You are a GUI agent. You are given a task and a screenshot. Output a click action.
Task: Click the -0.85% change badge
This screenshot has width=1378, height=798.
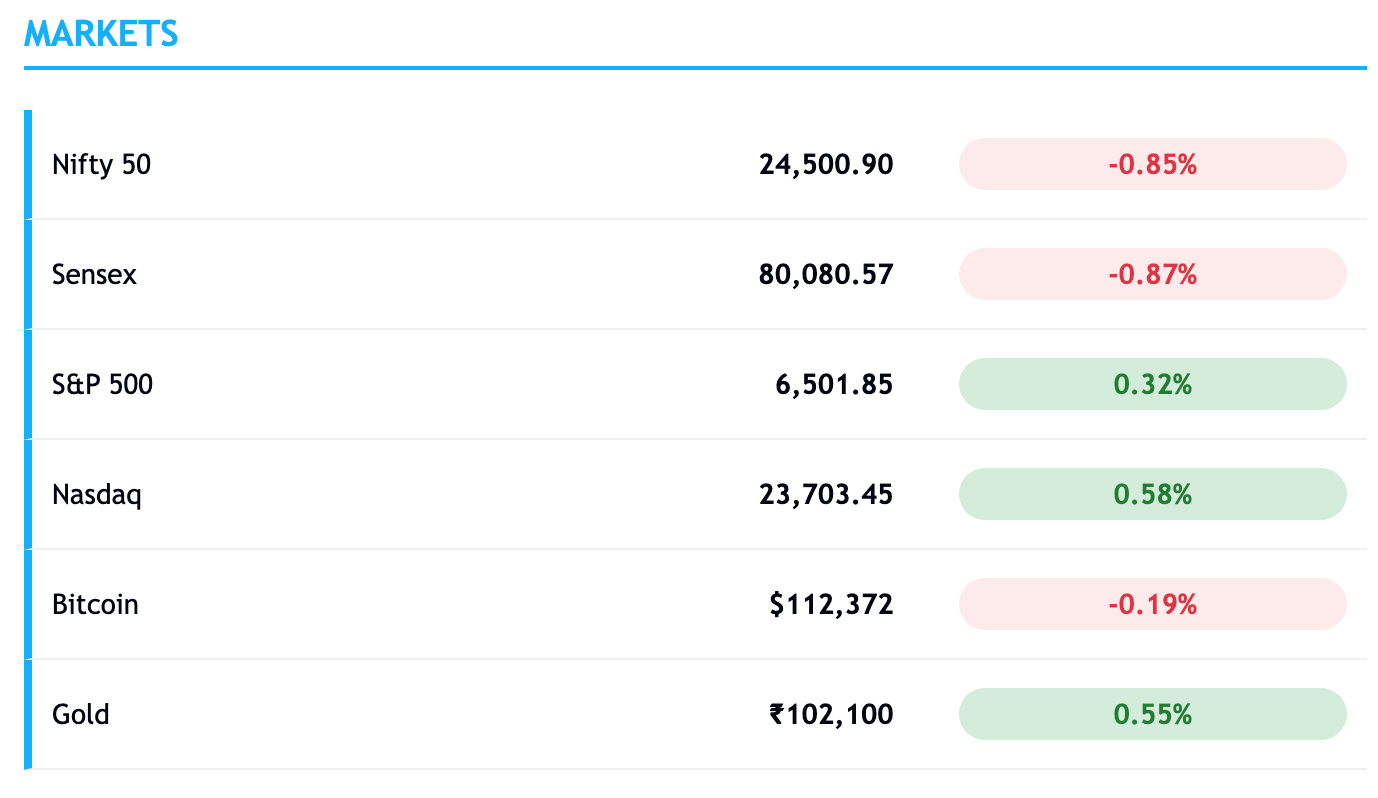click(x=1153, y=164)
